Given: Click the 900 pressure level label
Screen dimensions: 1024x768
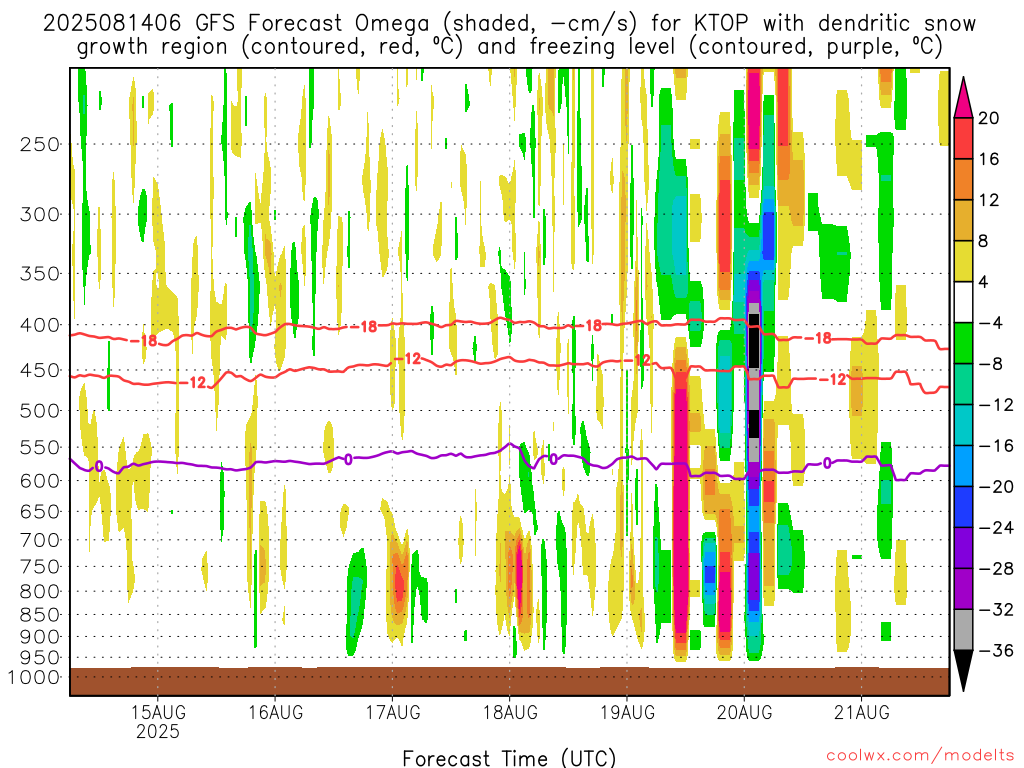Looking at the screenshot, I should tap(40, 636).
